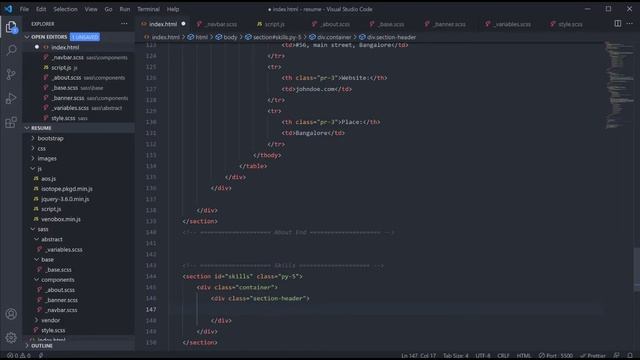
Task: Click the VS Code logo icon
Action: 9,9
